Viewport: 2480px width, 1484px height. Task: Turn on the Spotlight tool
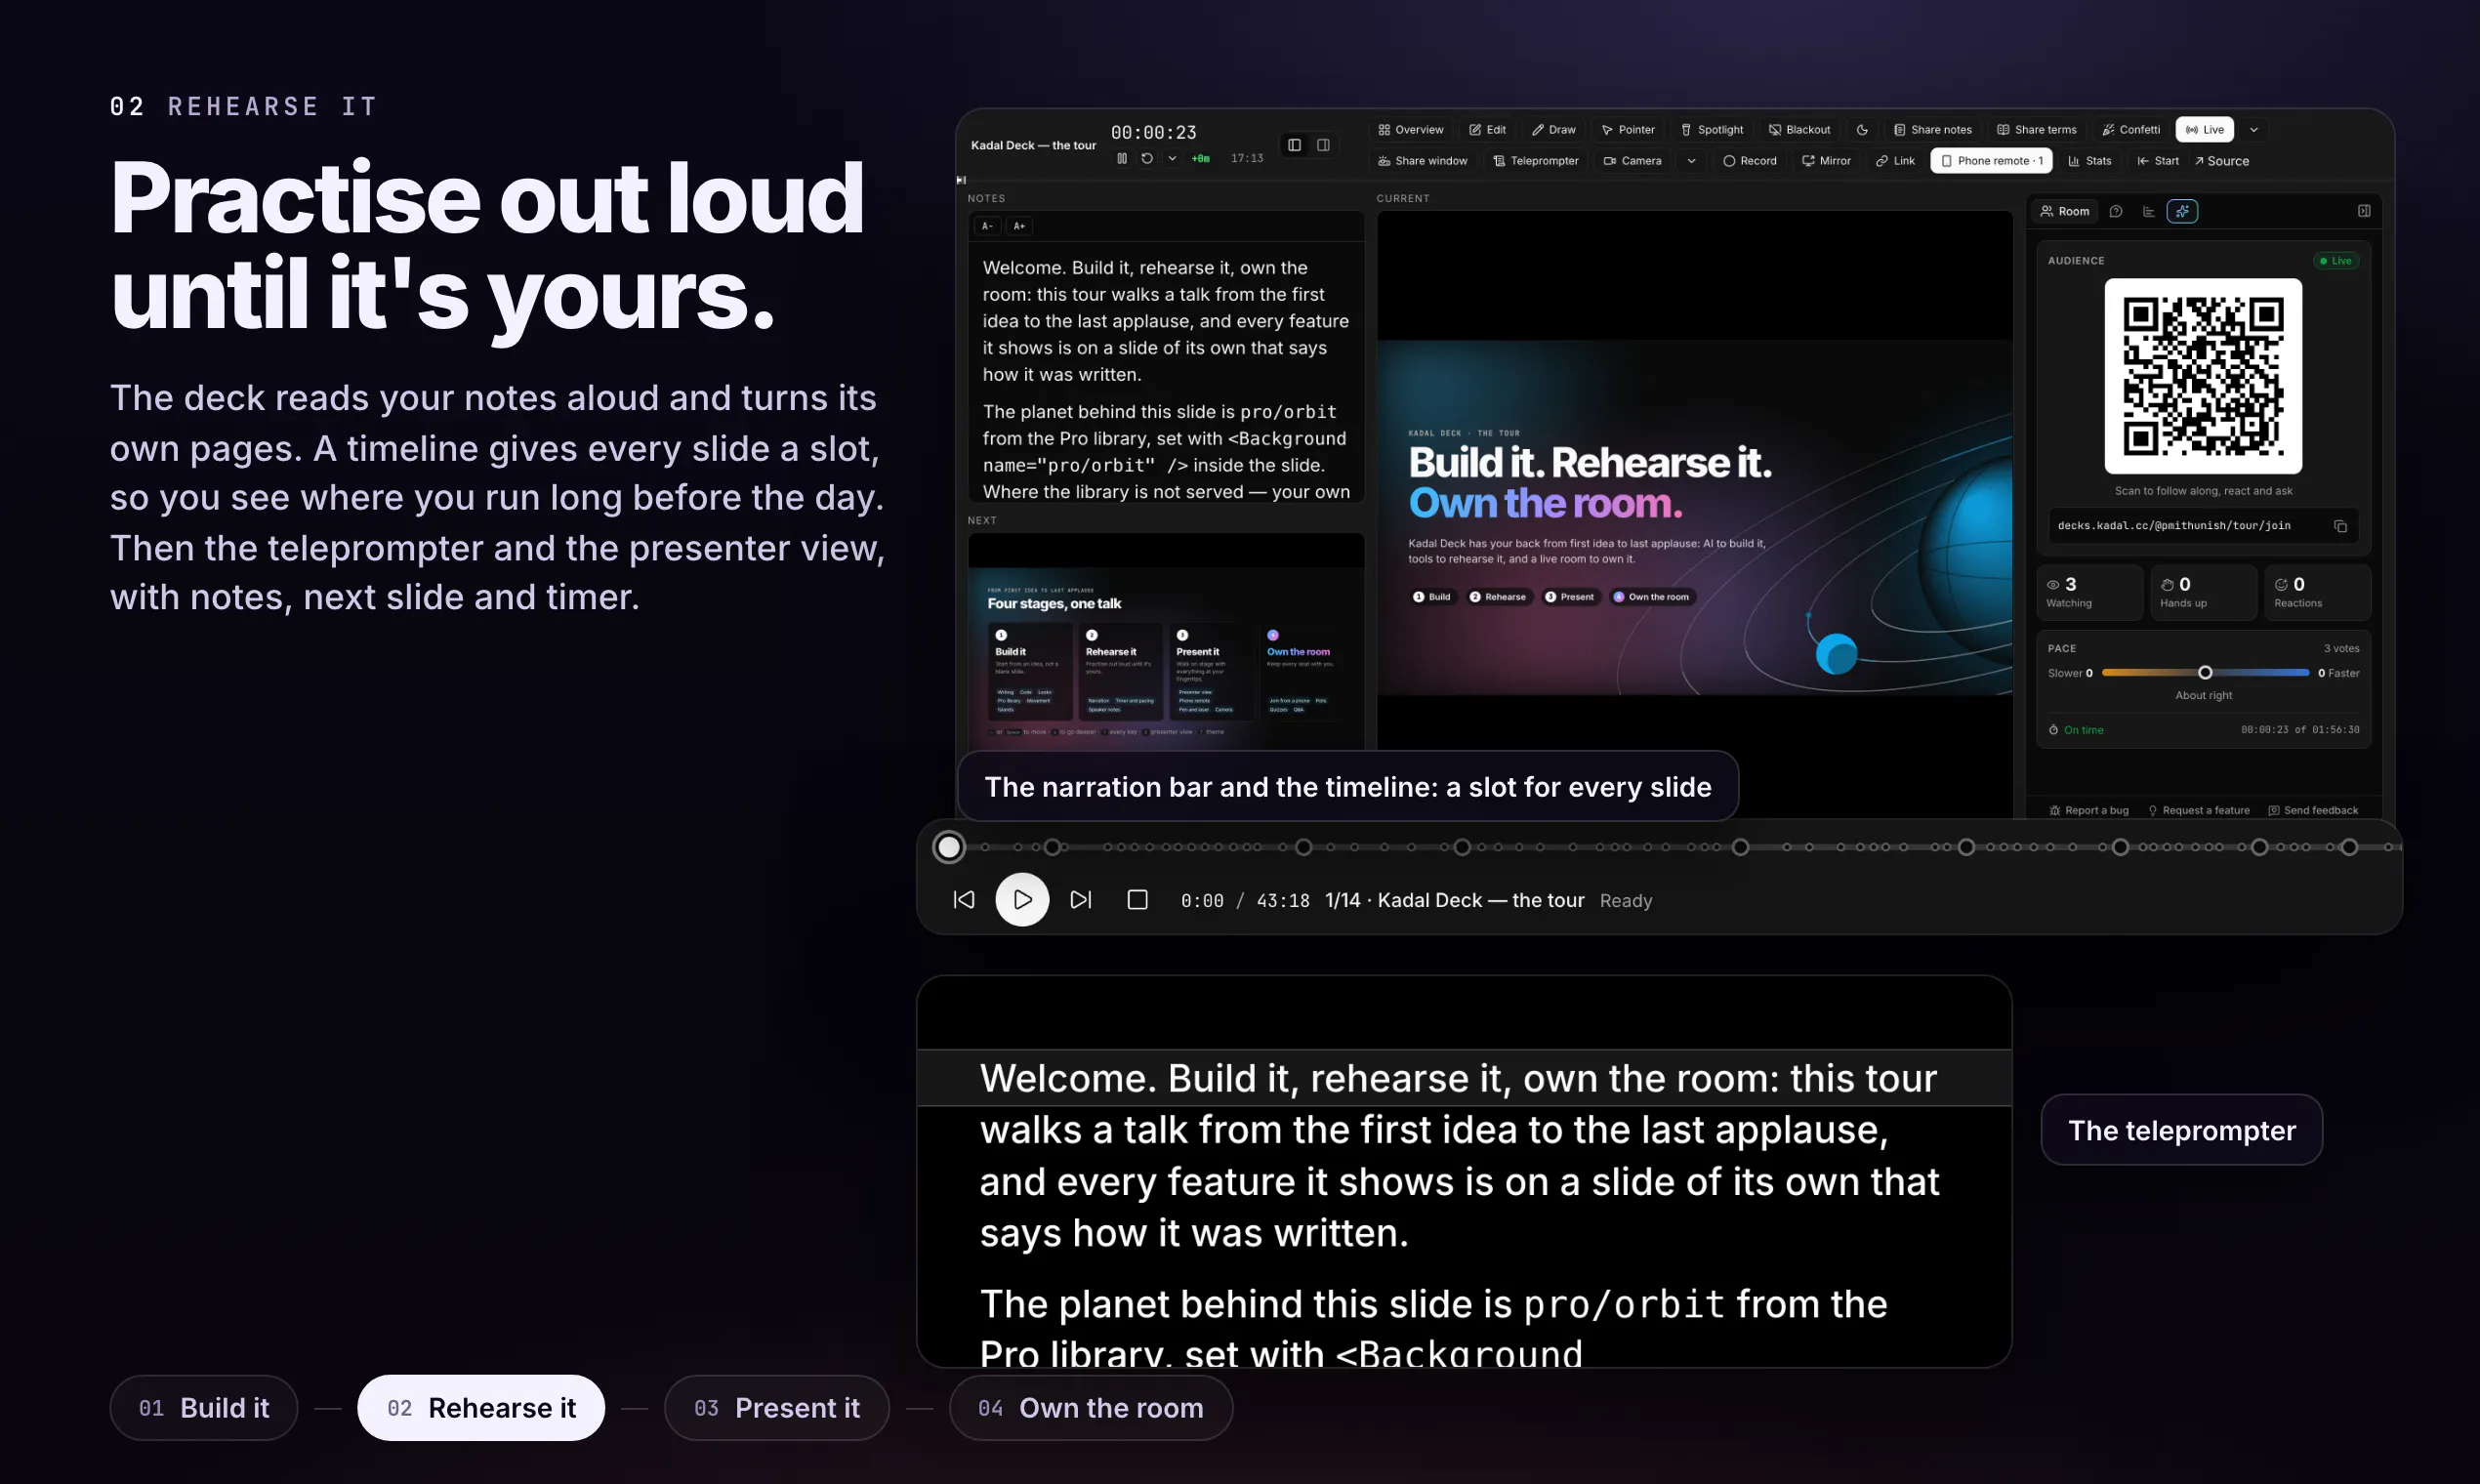pyautogui.click(x=1712, y=130)
